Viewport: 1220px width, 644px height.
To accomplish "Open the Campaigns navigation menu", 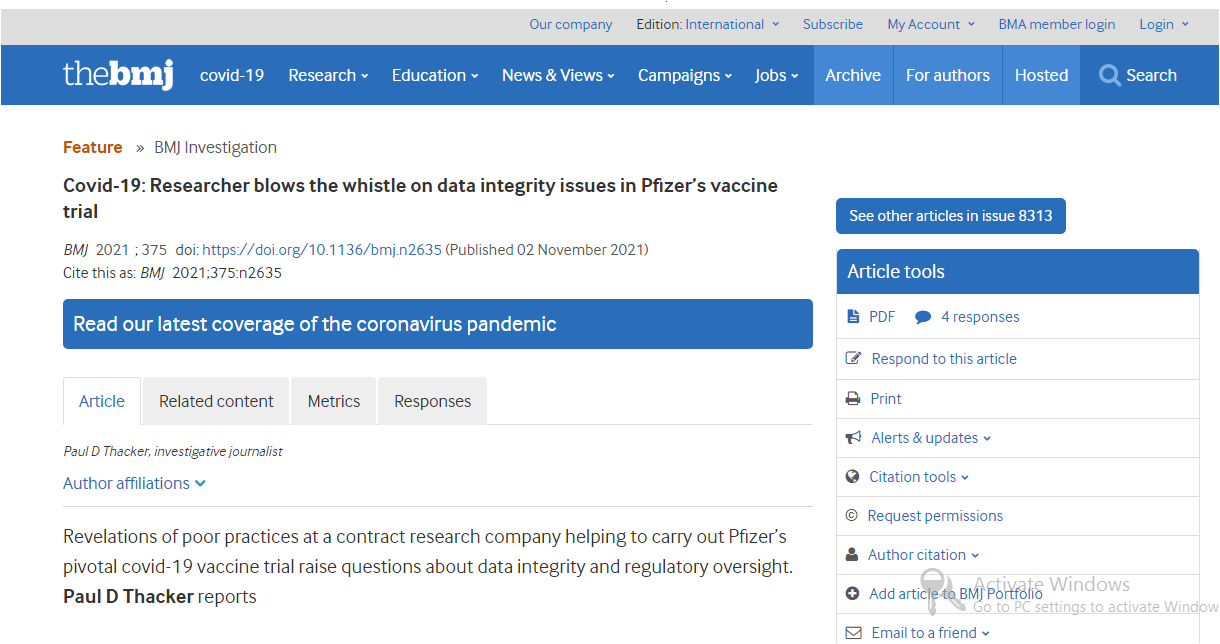I will click(685, 75).
